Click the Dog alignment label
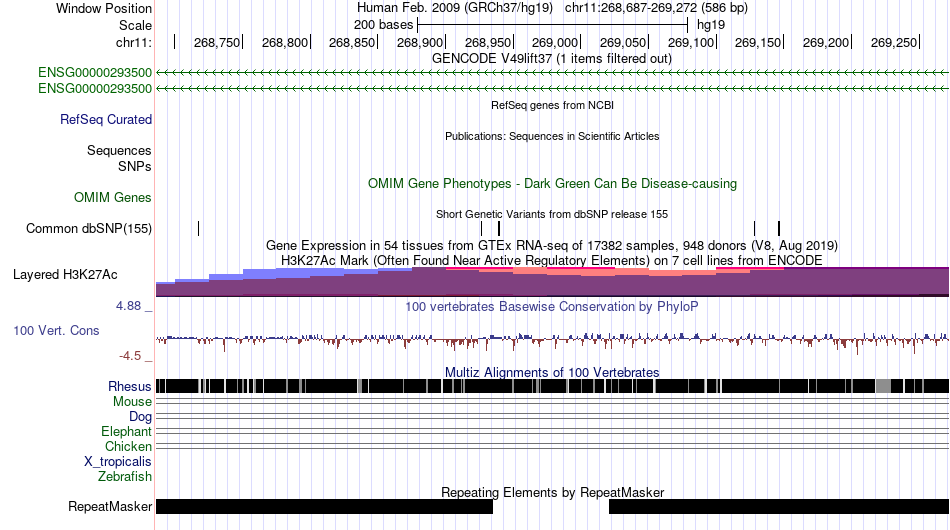The height and width of the screenshot is (530, 950). pos(141,417)
